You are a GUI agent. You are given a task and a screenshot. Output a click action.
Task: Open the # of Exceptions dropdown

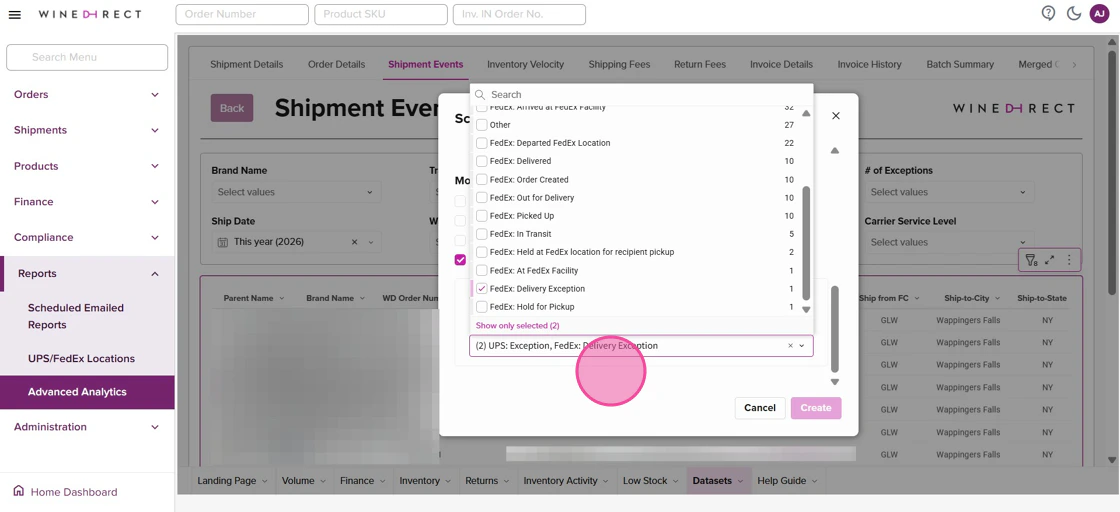[x=949, y=192]
